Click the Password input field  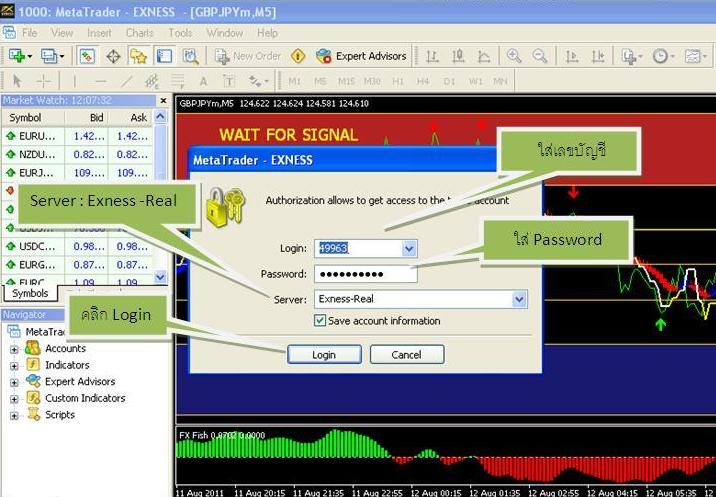(x=366, y=274)
